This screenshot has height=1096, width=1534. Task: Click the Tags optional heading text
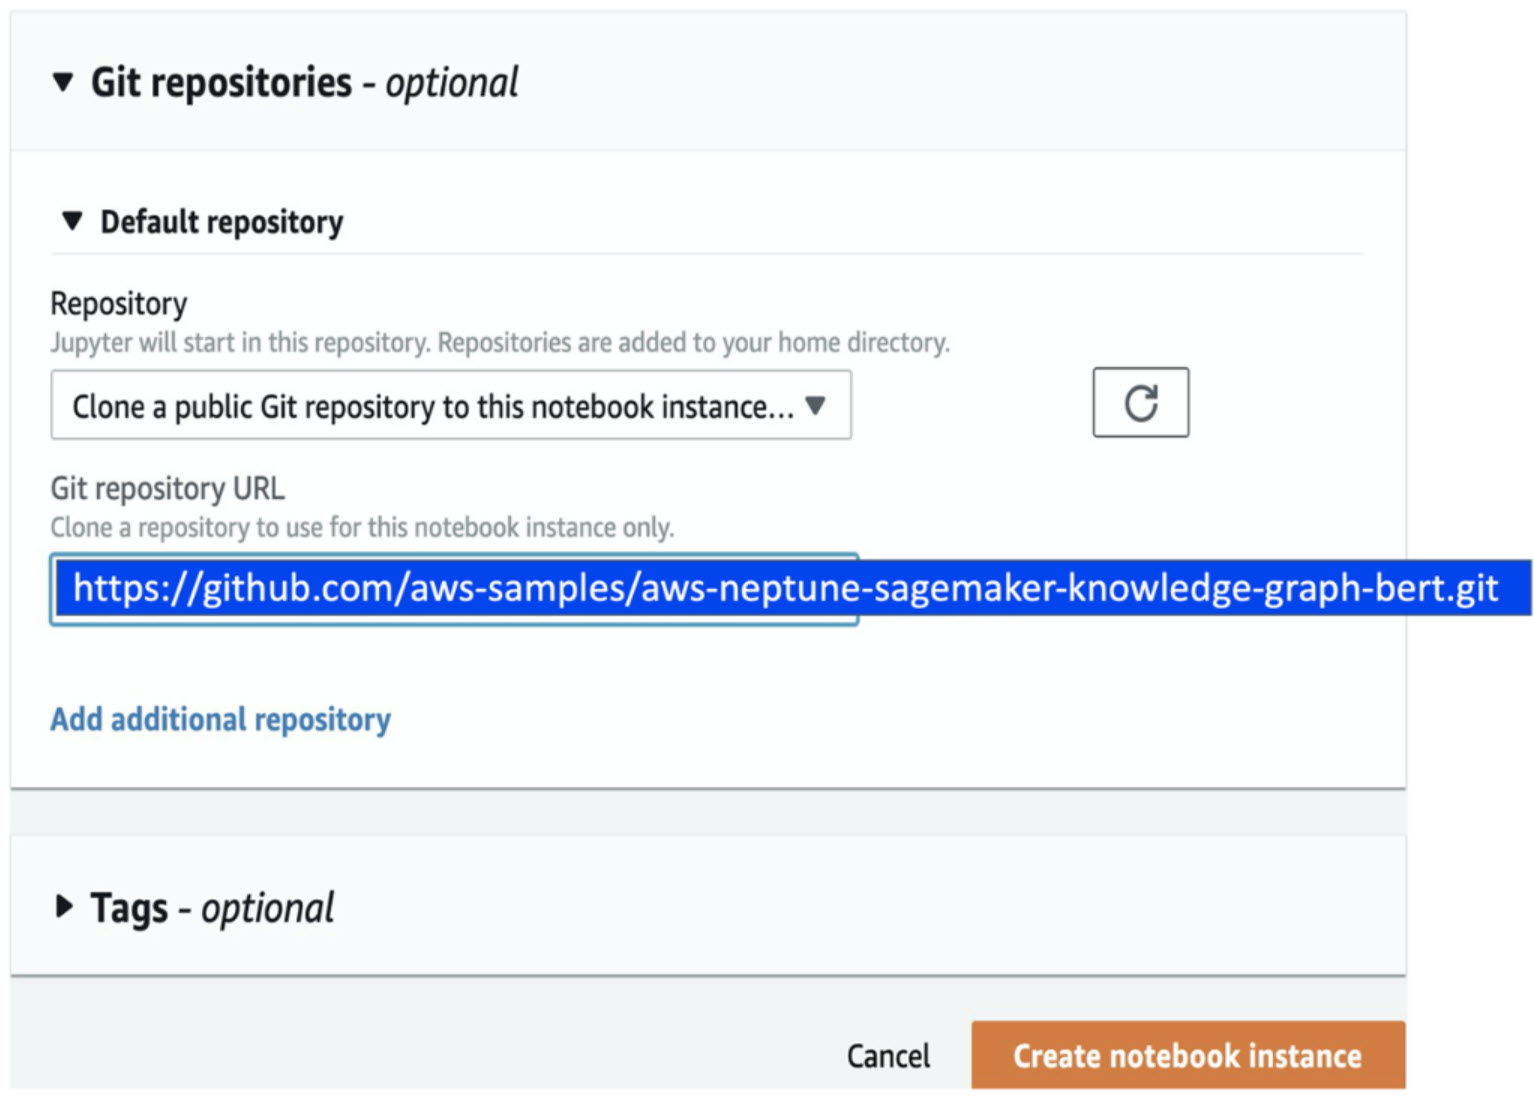(212, 908)
